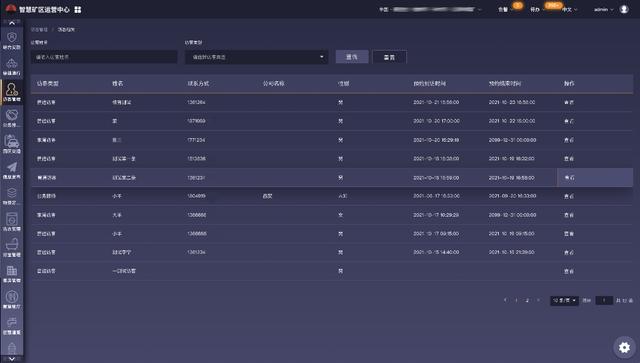Focus the visitor name input field
This screenshot has width=640, height=363.
tap(104, 57)
